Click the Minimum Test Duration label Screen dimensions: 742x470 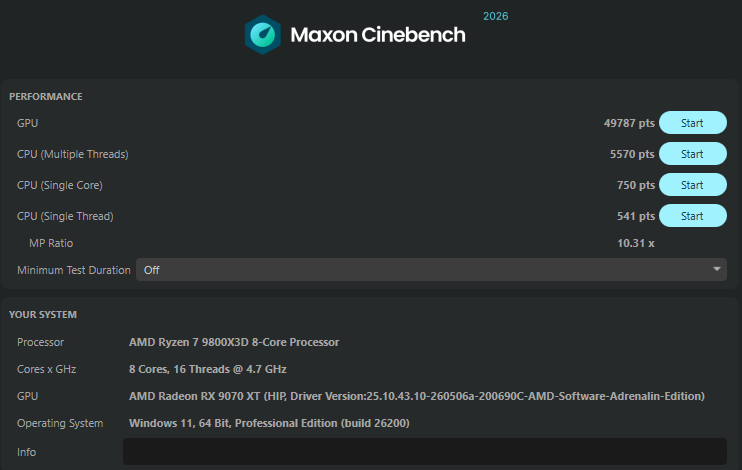tap(74, 270)
